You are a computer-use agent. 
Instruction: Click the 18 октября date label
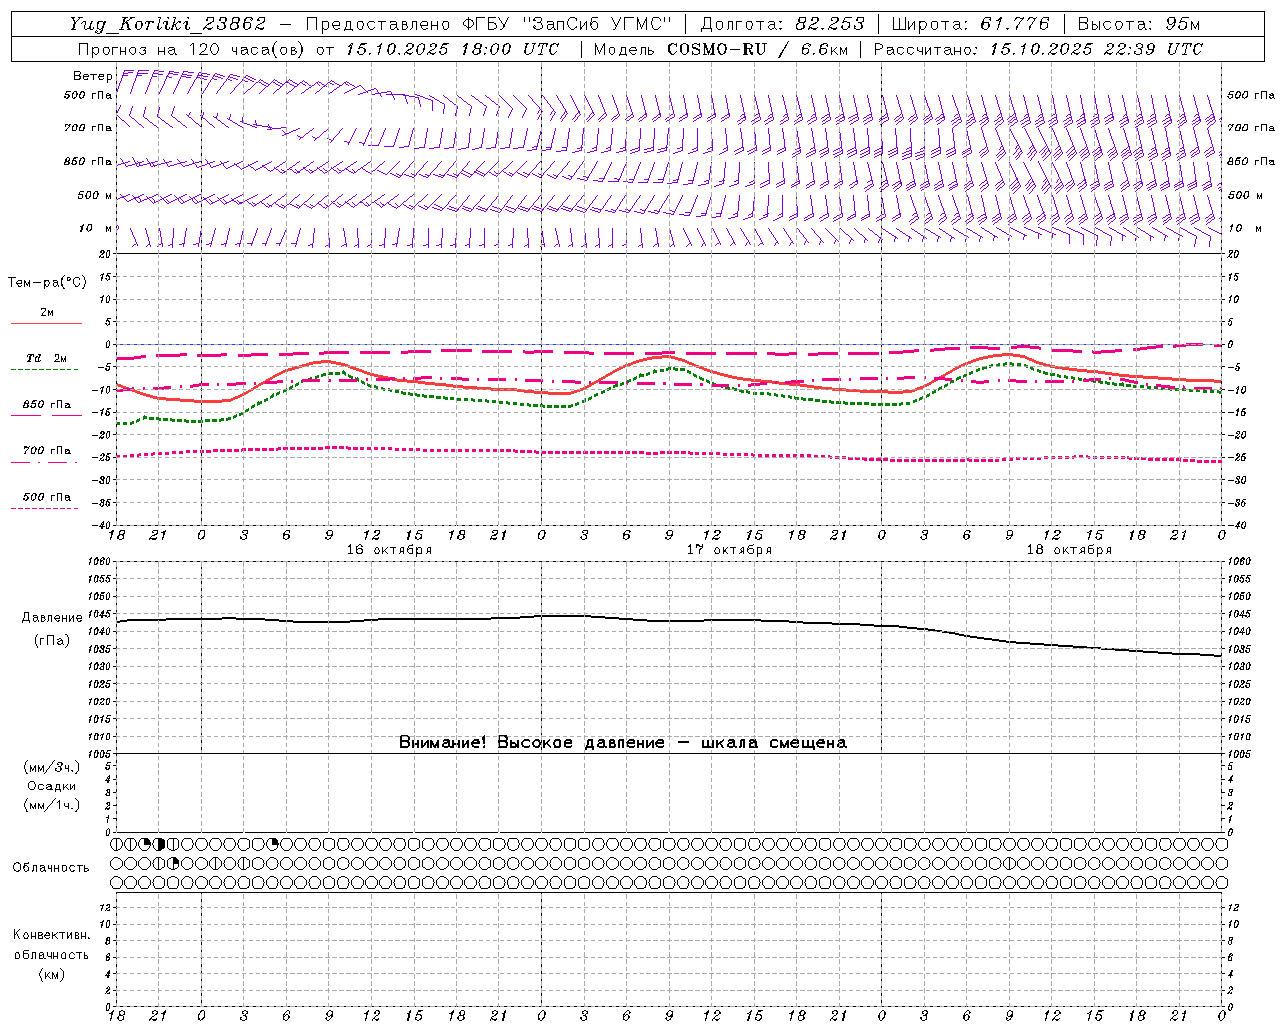coord(1069,550)
